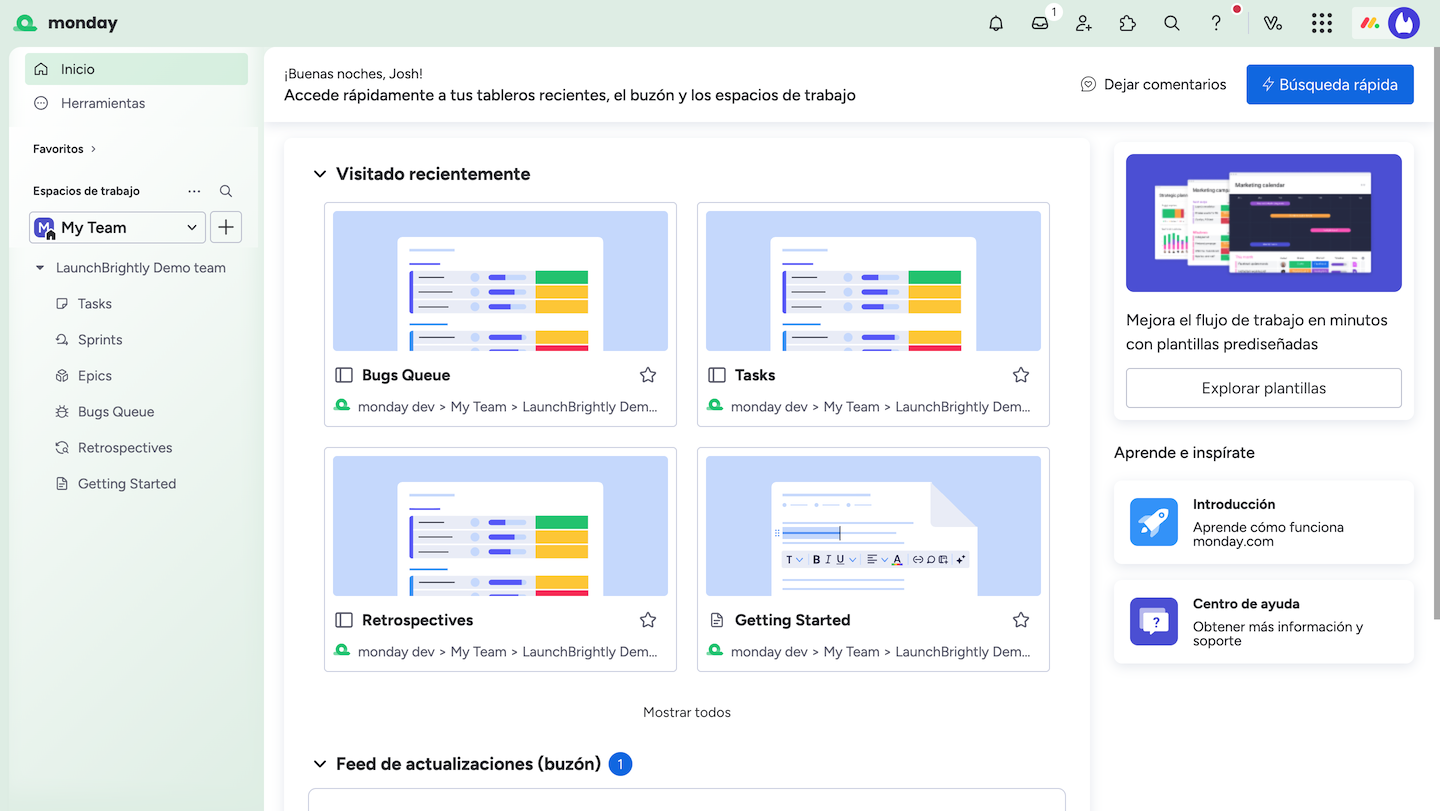The height and width of the screenshot is (811, 1440).
Task: Go to Inicio in sidebar
Action: (x=136, y=69)
